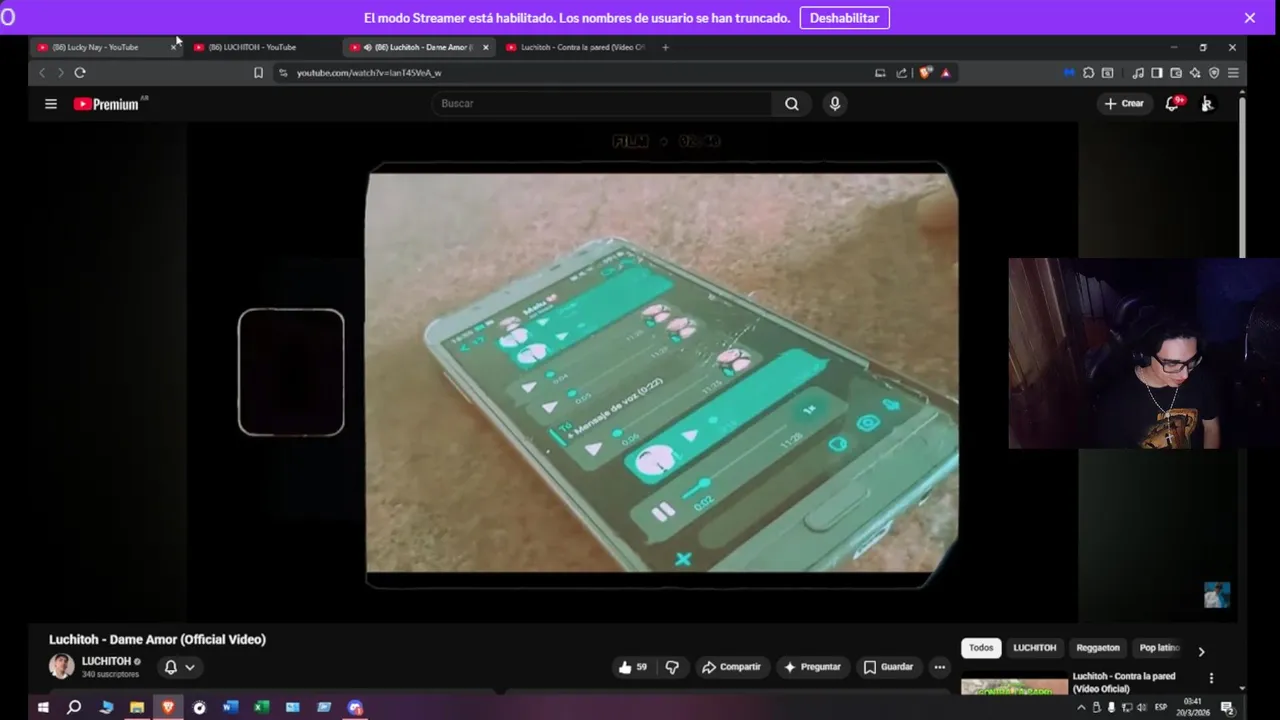
Task: Select the Pop latino filter chip
Action: click(x=1160, y=648)
